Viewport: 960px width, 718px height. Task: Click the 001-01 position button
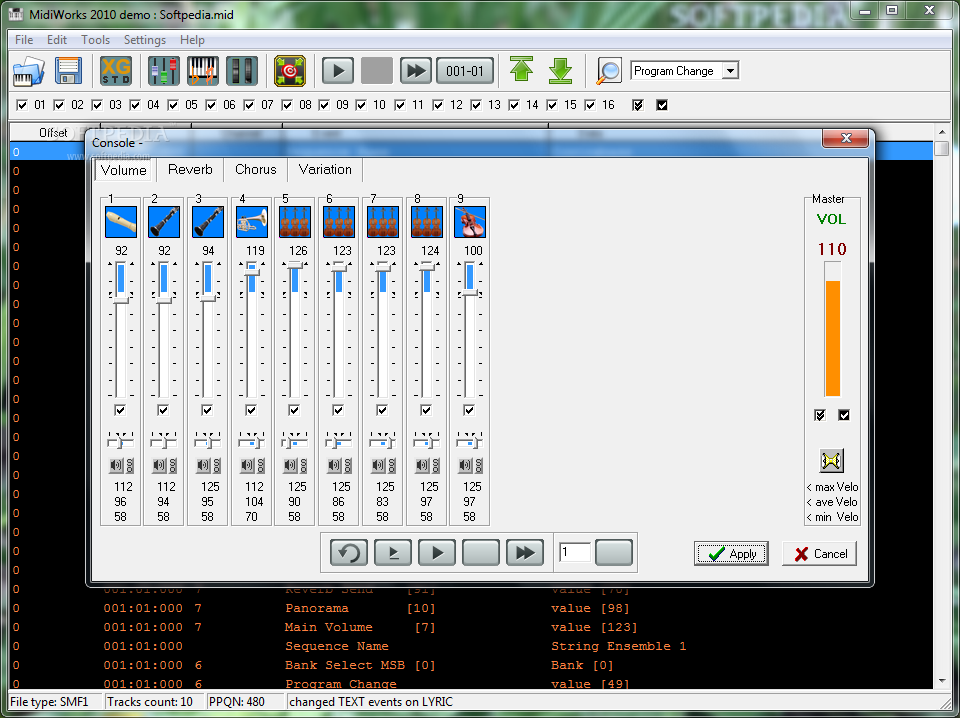pyautogui.click(x=465, y=71)
